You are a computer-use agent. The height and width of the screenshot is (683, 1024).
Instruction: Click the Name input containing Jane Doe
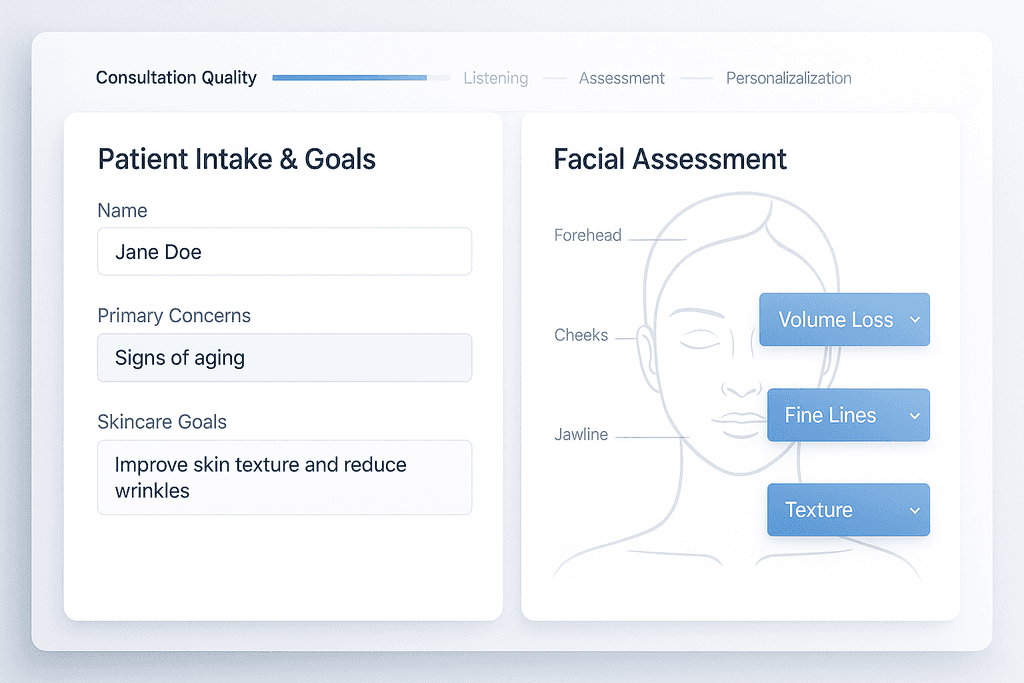(284, 251)
